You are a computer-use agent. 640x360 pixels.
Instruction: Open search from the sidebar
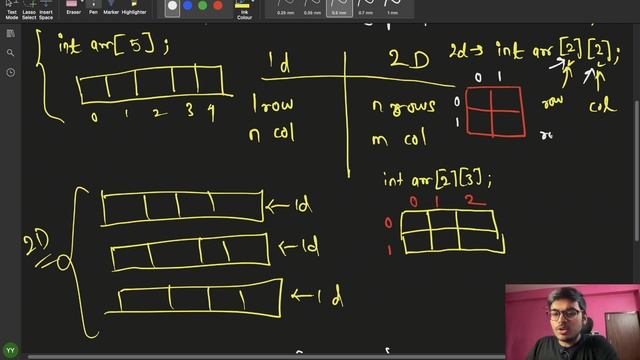(11, 53)
